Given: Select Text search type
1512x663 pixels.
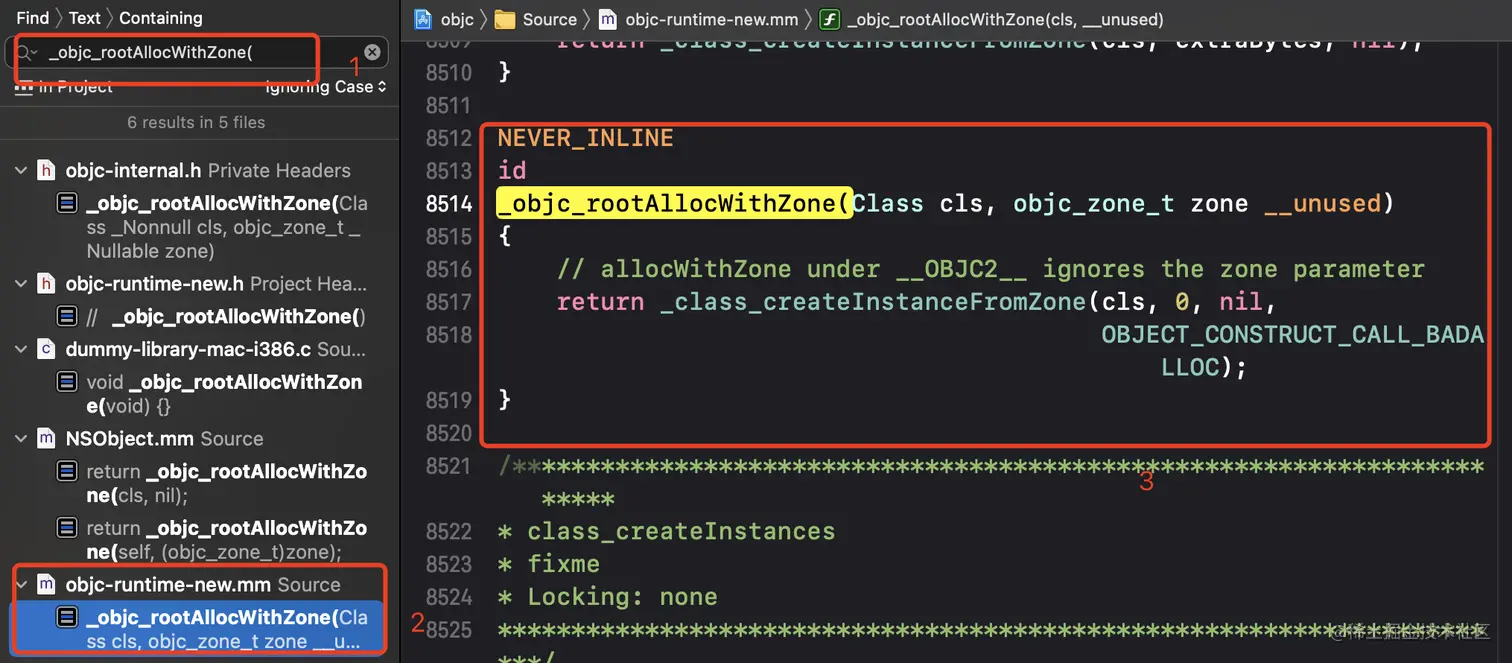Looking at the screenshot, I should coord(85,18).
